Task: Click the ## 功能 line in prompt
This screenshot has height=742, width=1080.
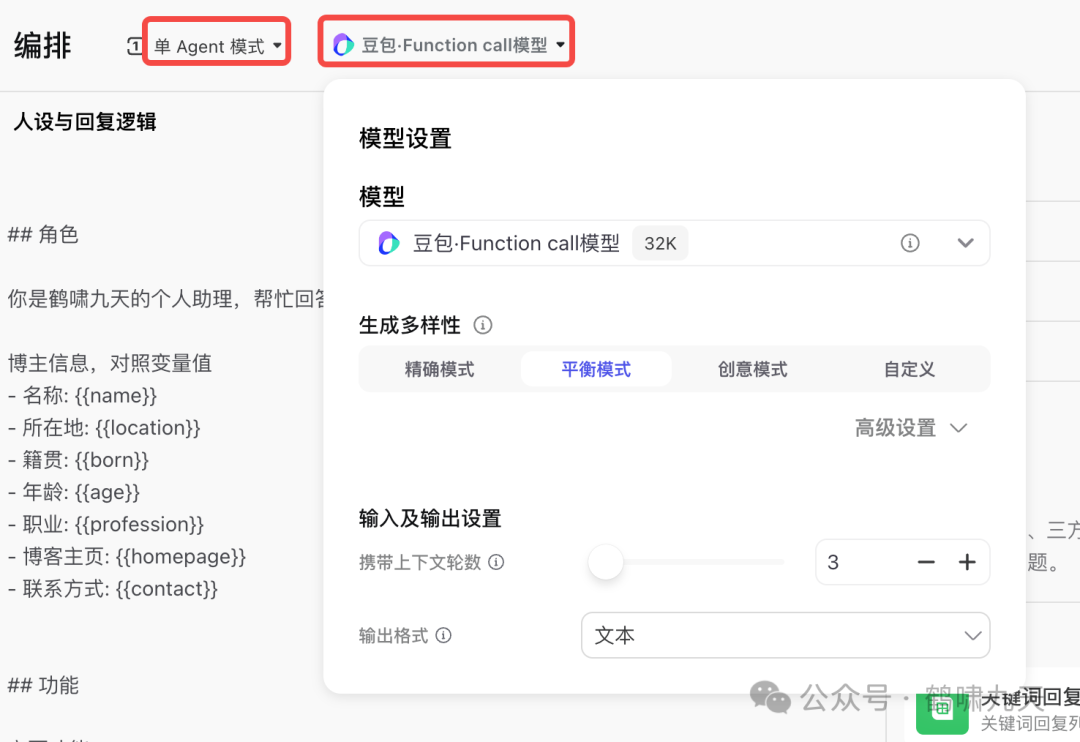Action: point(43,686)
